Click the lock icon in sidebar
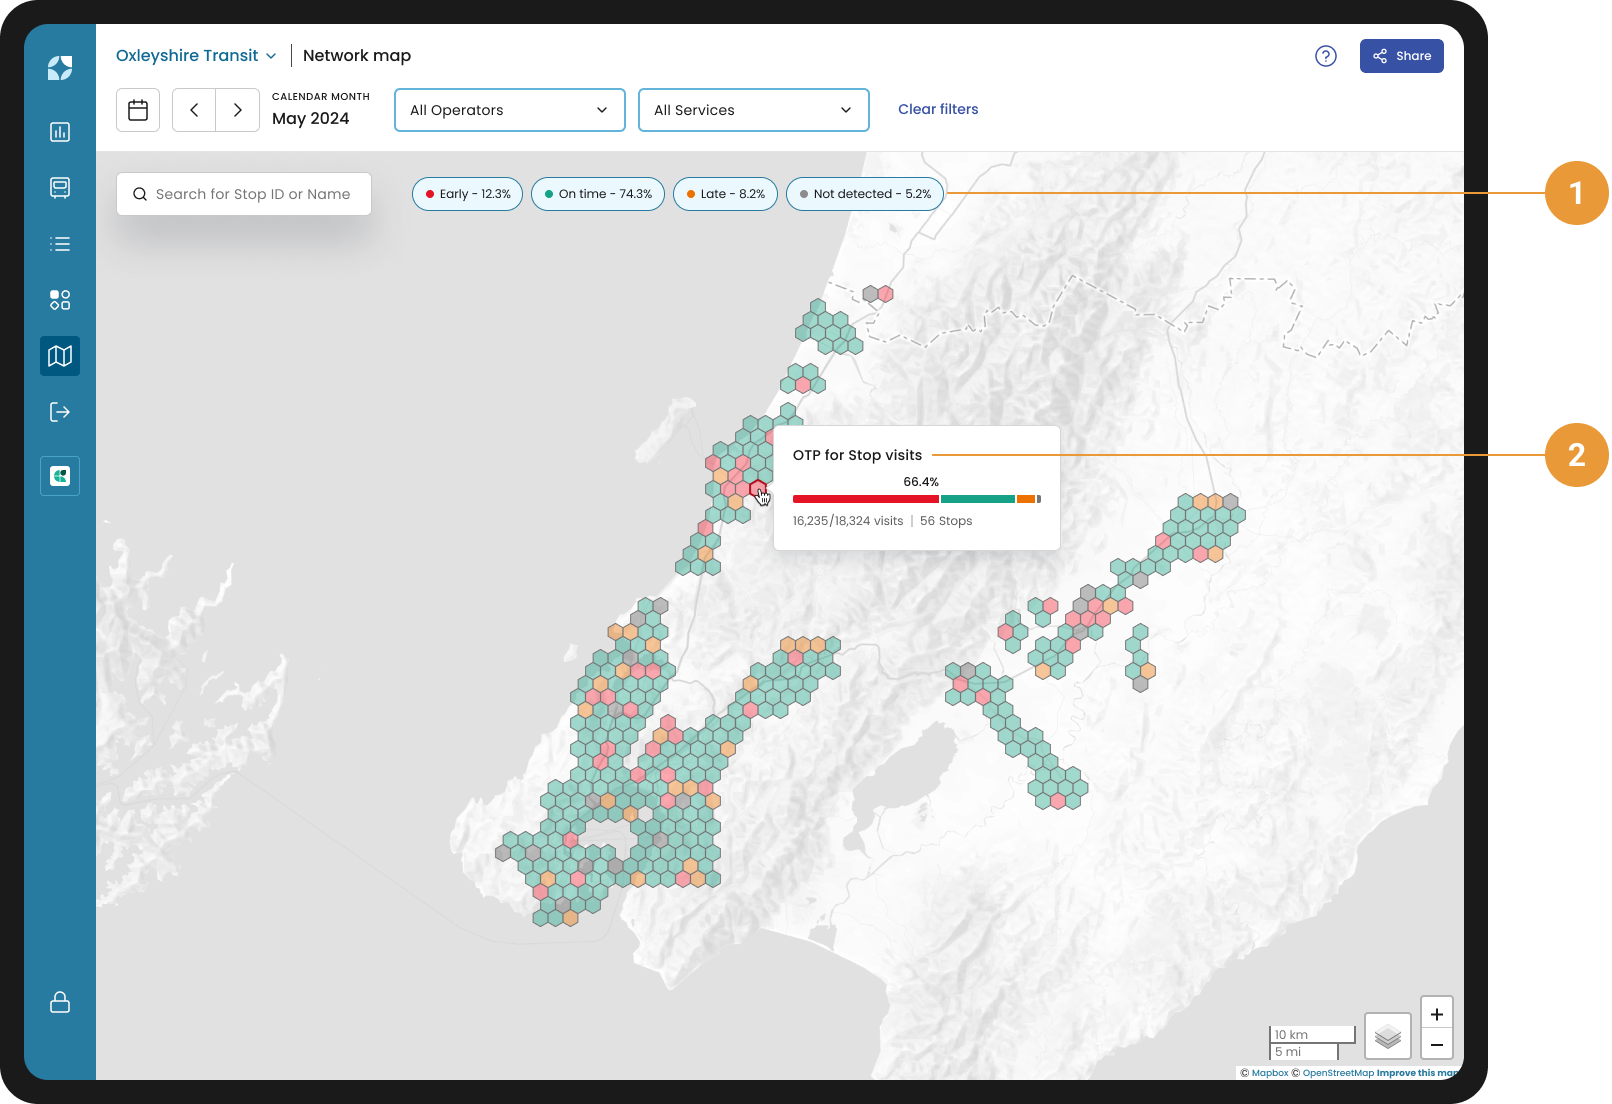Screen dimensions: 1612x1104 coord(60,1002)
